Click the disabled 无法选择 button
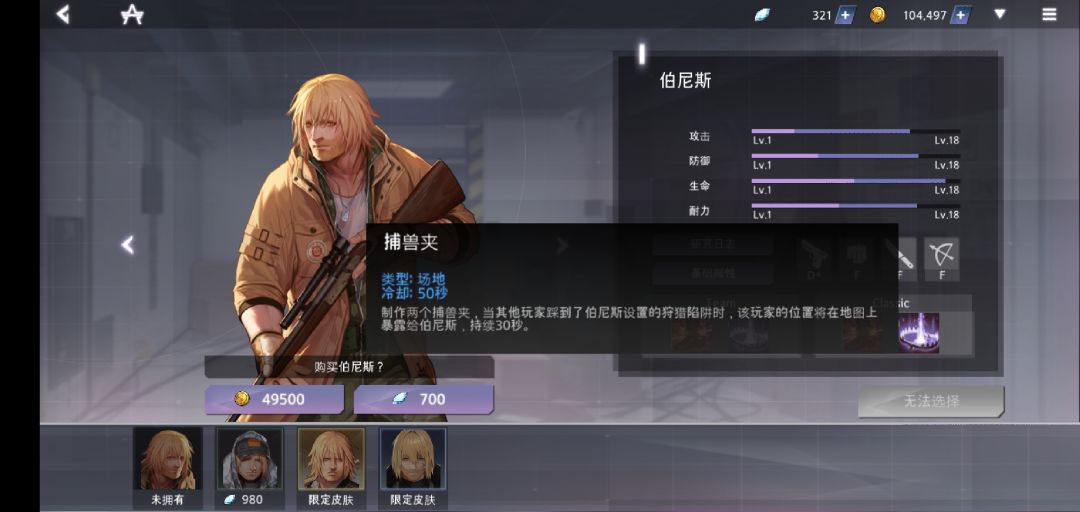The image size is (1080, 512). pyautogui.click(x=931, y=401)
